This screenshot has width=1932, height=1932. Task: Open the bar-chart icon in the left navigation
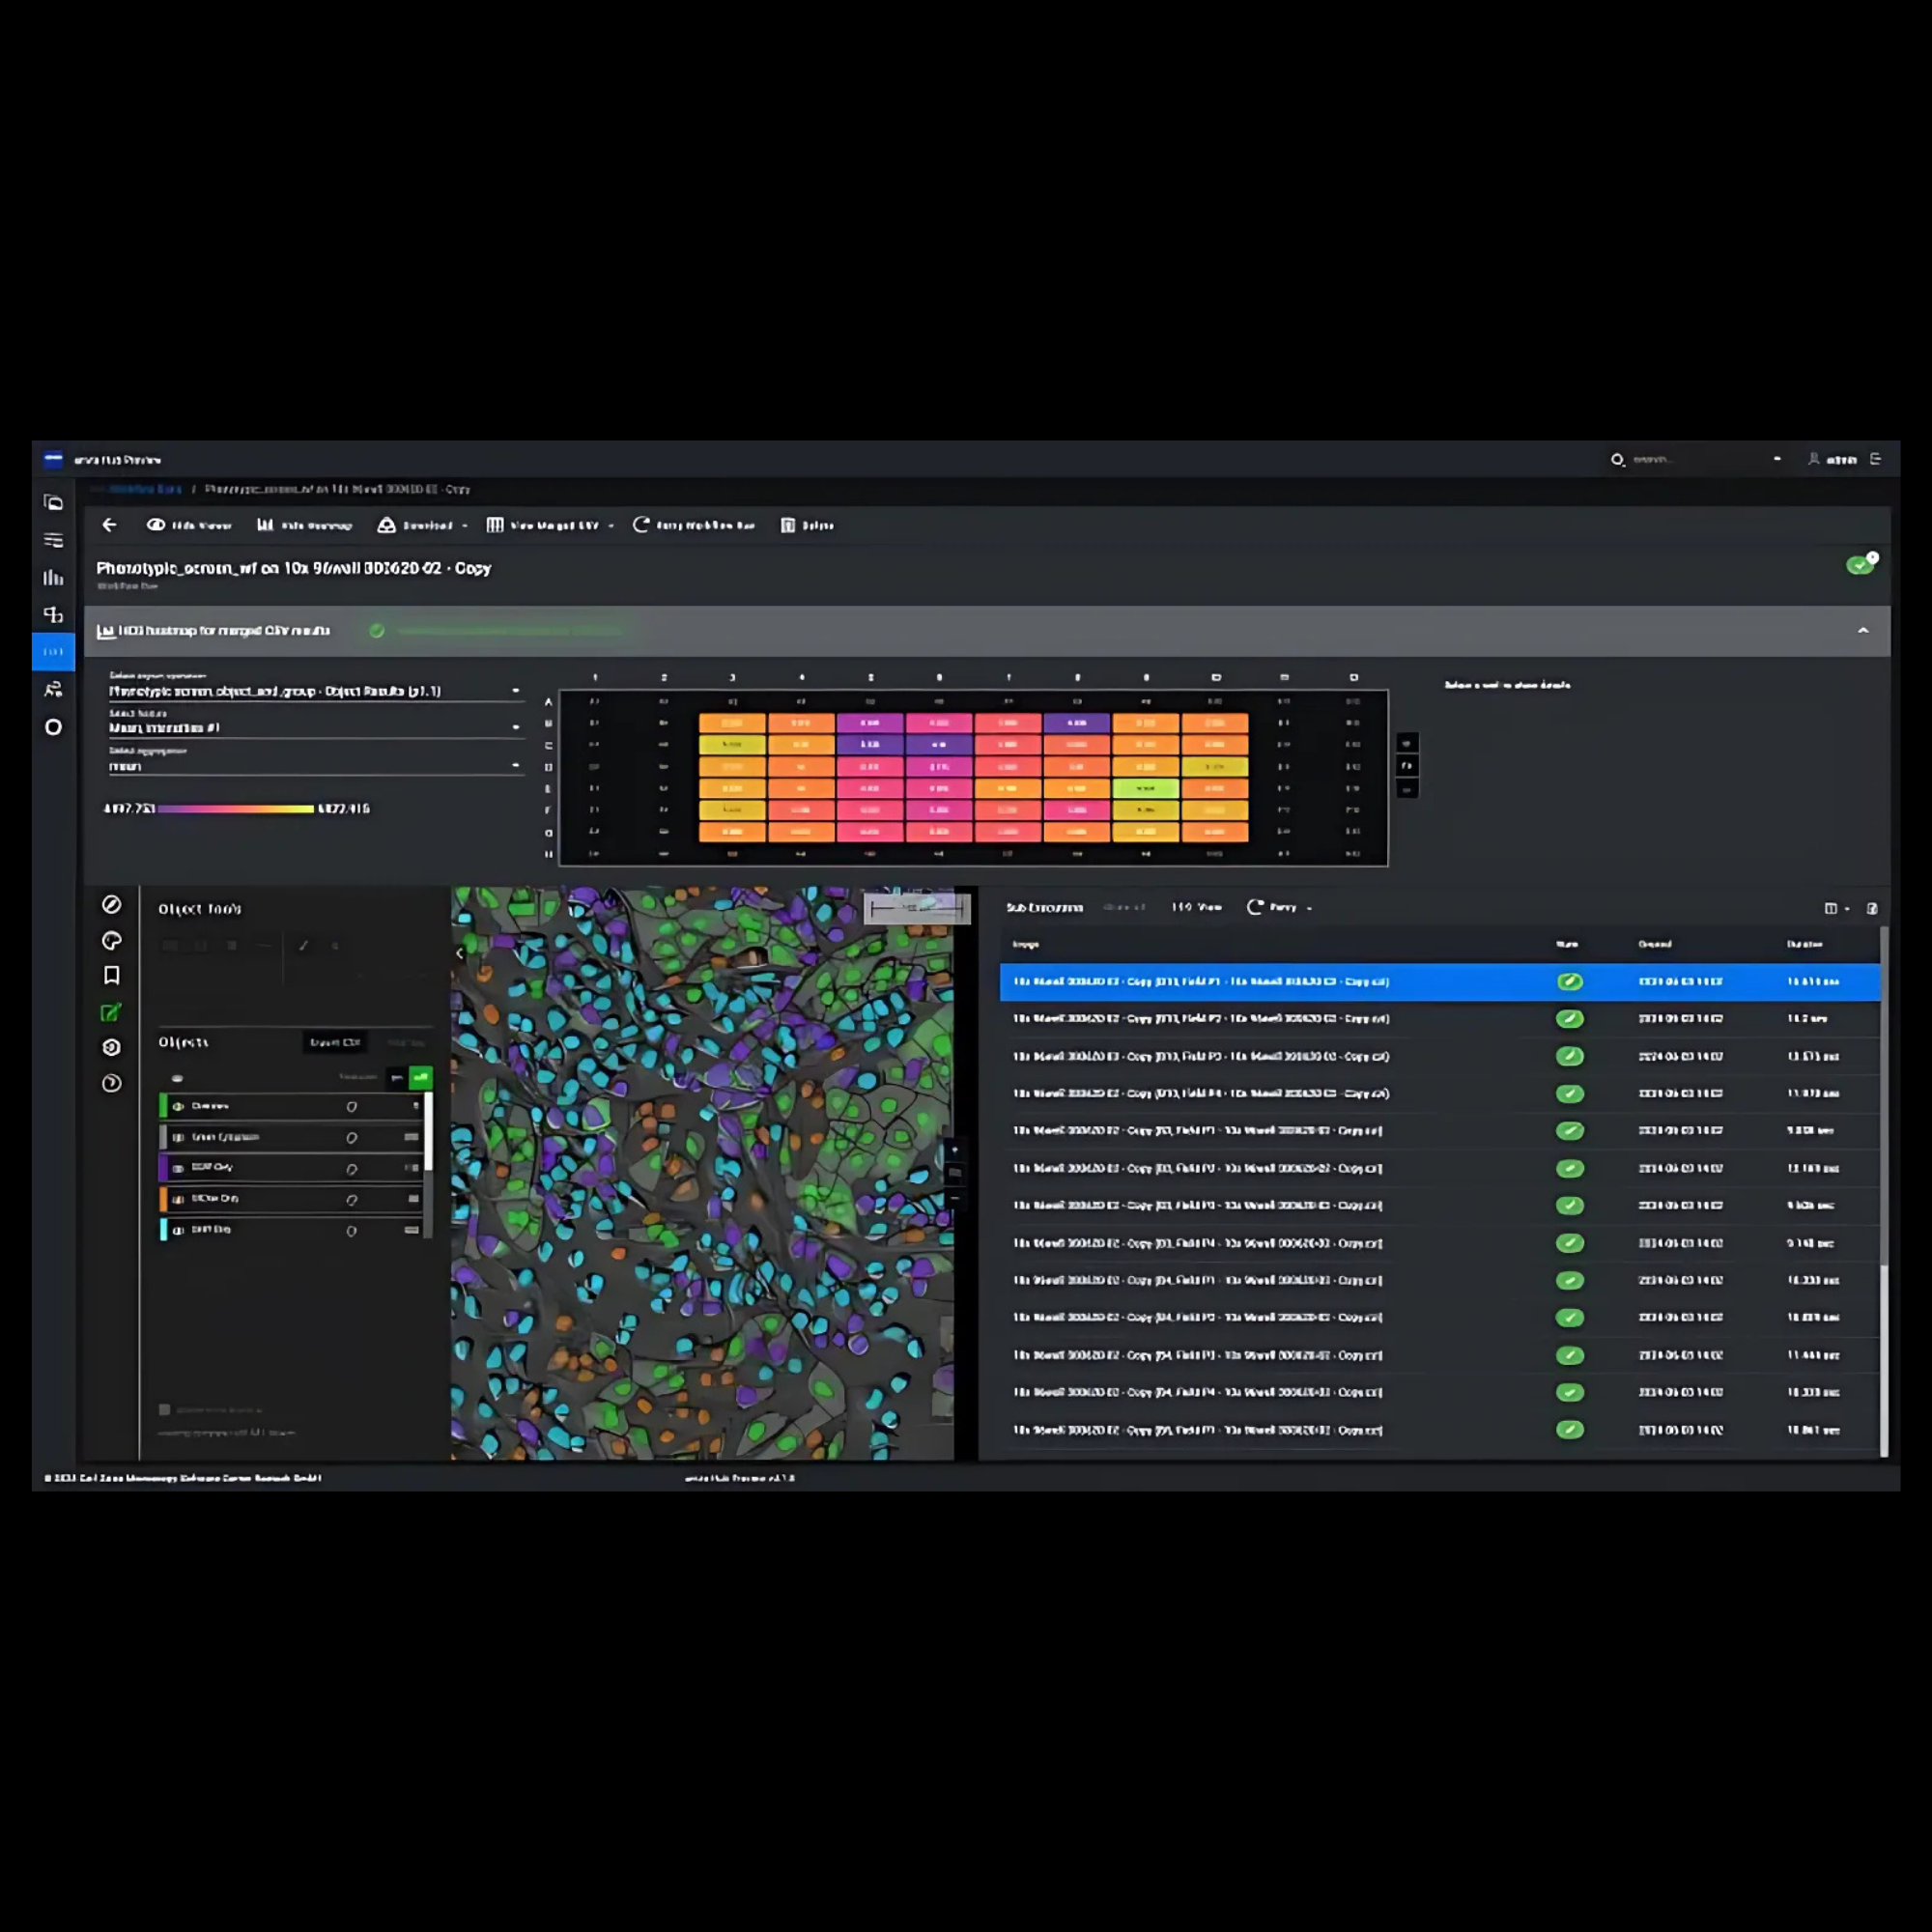53,577
